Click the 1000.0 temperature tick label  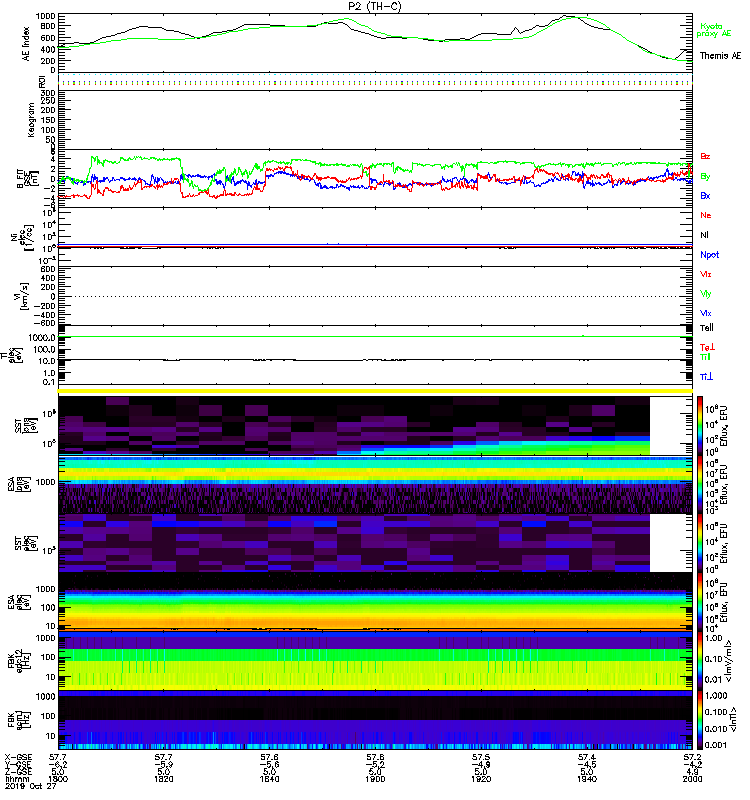click(x=42, y=338)
